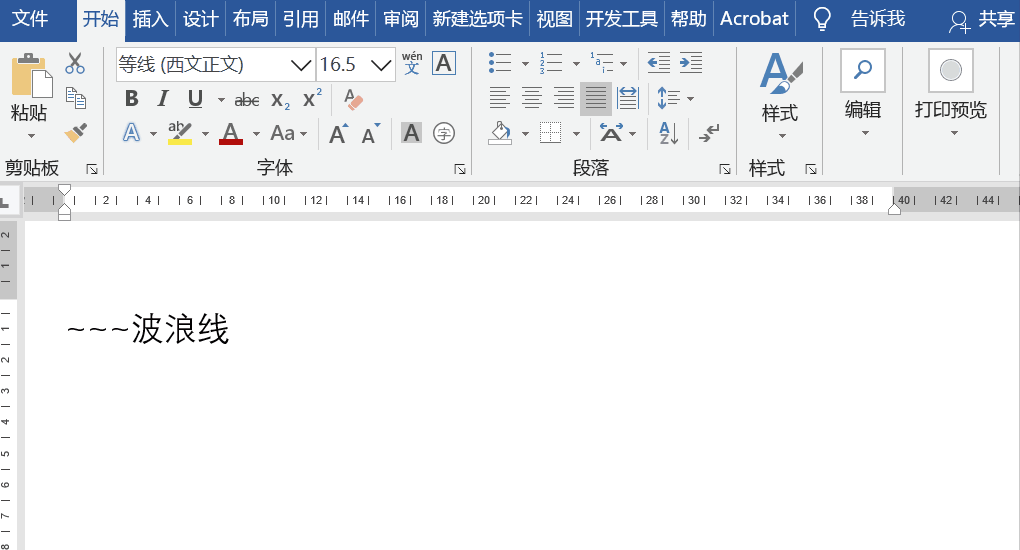Toggle Bold formatting
Screen dimensions: 1020x550
click(x=131, y=99)
